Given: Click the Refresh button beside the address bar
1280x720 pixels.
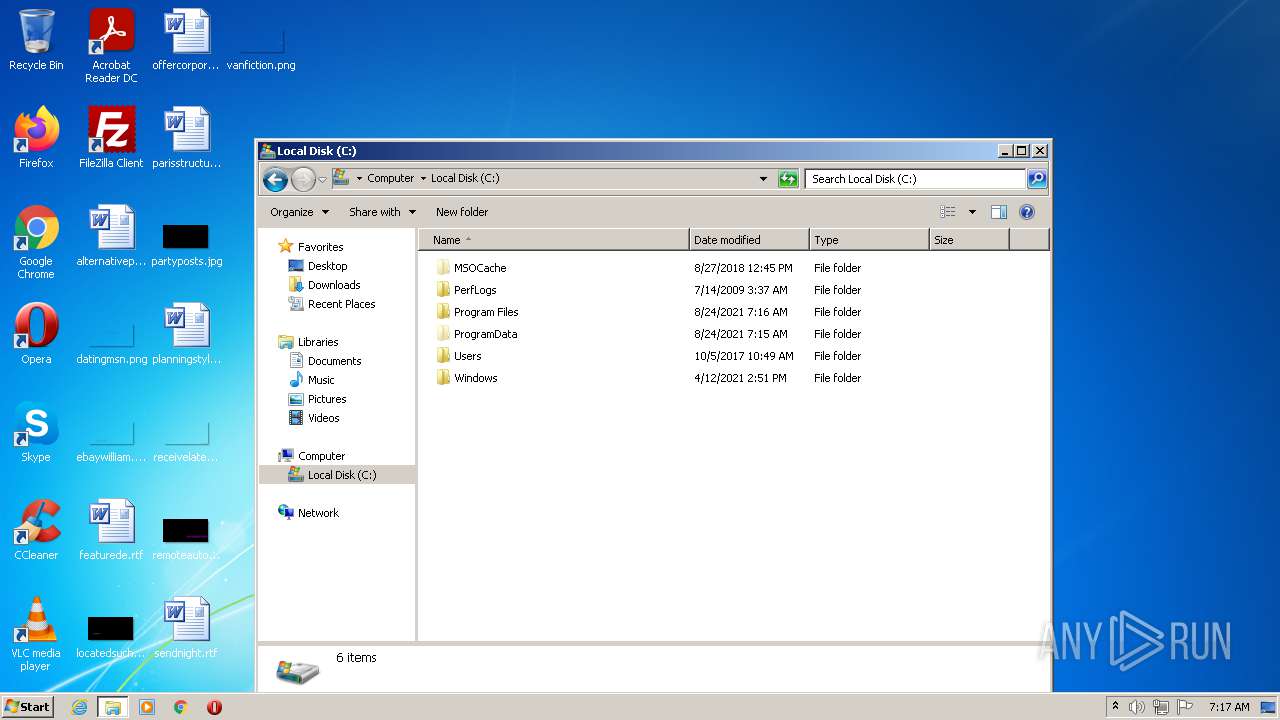Looking at the screenshot, I should coord(789,179).
